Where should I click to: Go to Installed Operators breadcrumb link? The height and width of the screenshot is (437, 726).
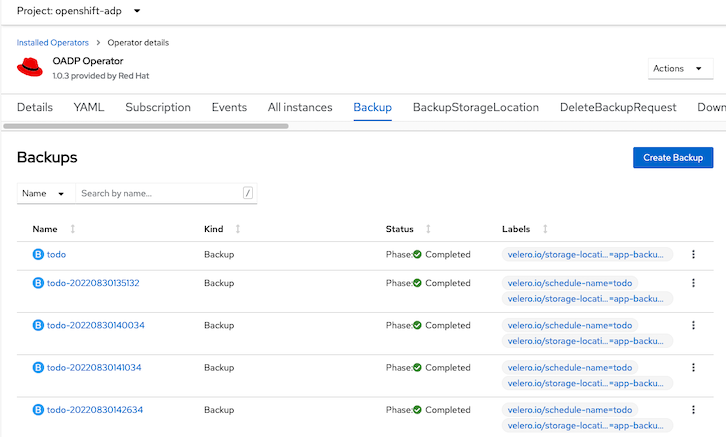click(53, 43)
